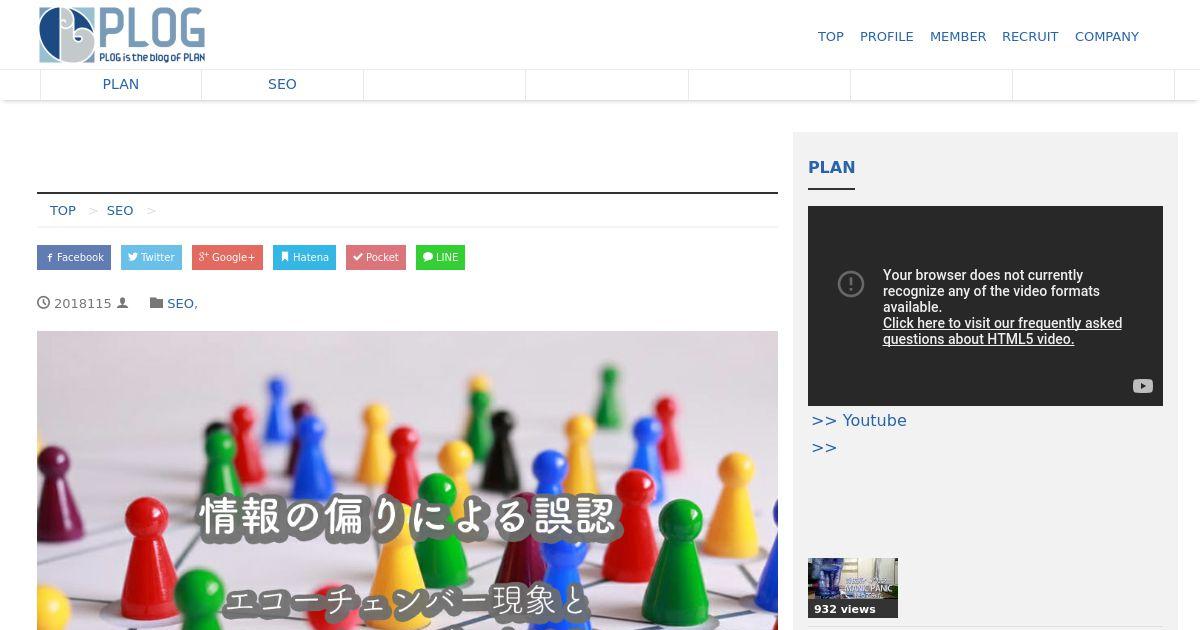Save the article to Pocket
The image size is (1200, 630).
point(376,257)
